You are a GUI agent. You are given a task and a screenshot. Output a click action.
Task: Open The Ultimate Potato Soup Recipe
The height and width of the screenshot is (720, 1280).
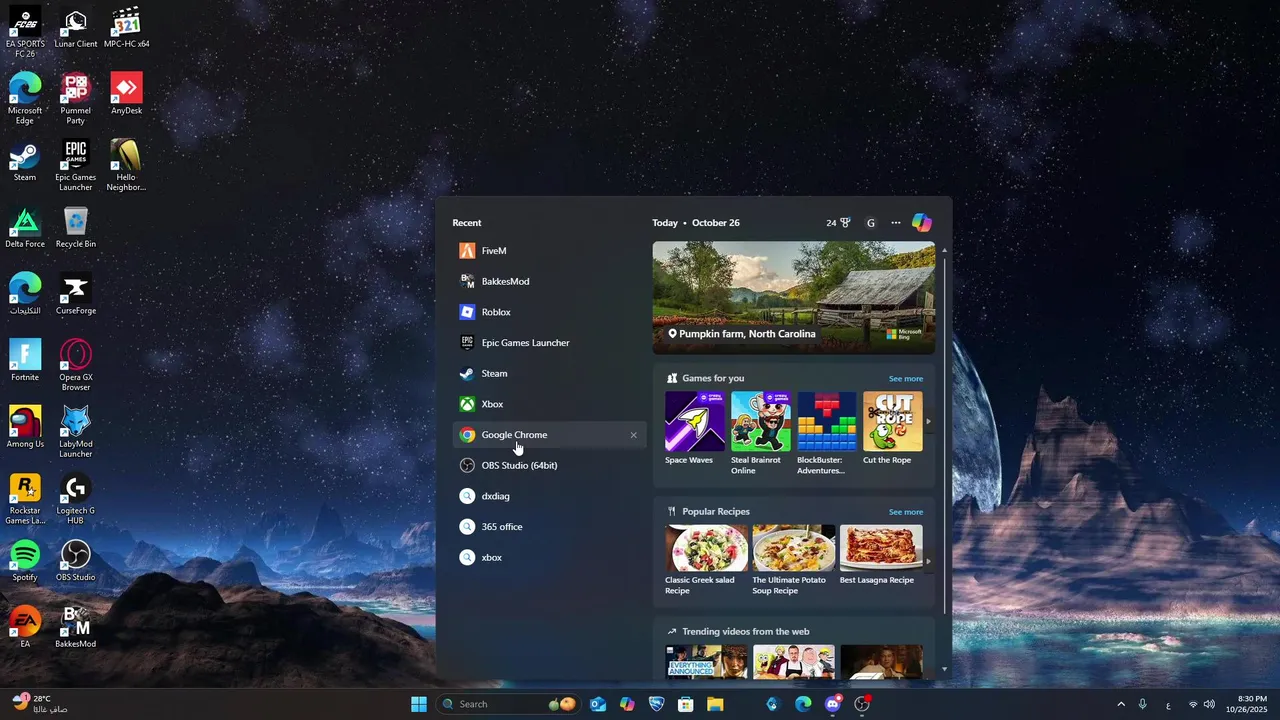pyautogui.click(x=793, y=560)
